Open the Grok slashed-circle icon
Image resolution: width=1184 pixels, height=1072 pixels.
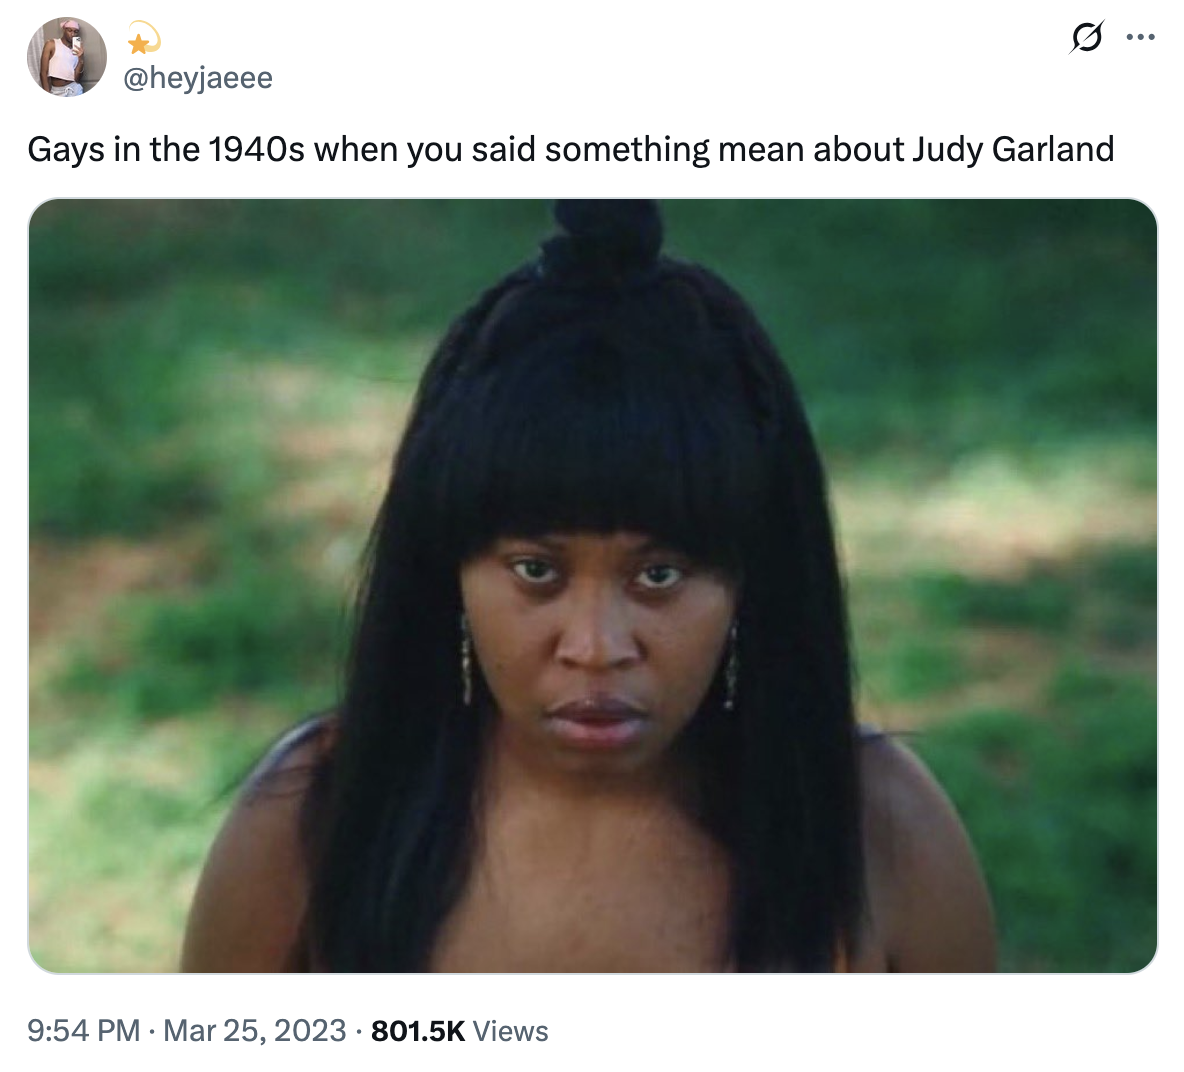1087,37
